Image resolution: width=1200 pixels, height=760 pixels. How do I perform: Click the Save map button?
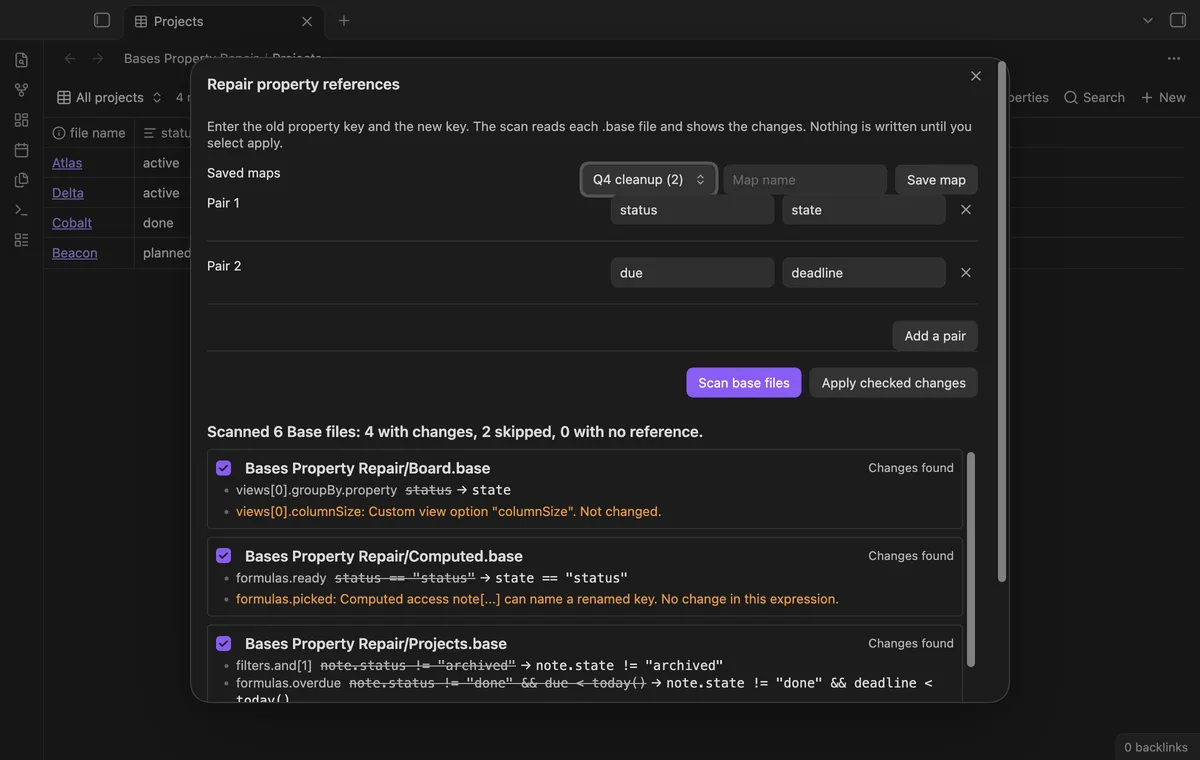936,180
